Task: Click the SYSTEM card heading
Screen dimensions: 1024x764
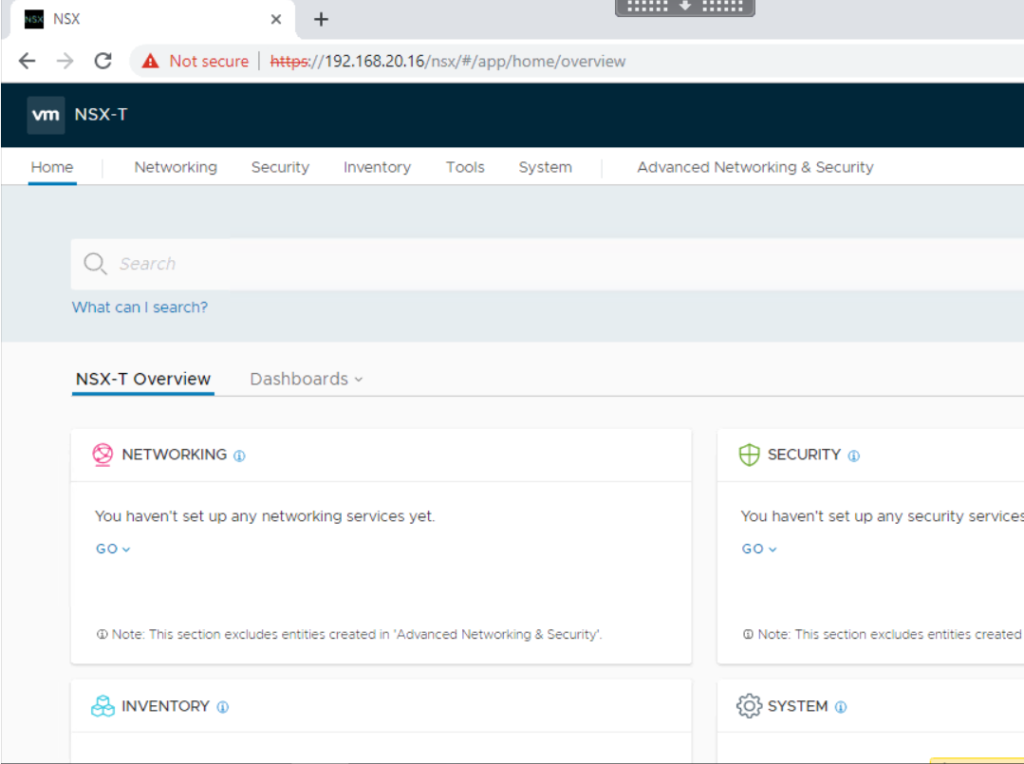Action: point(797,706)
